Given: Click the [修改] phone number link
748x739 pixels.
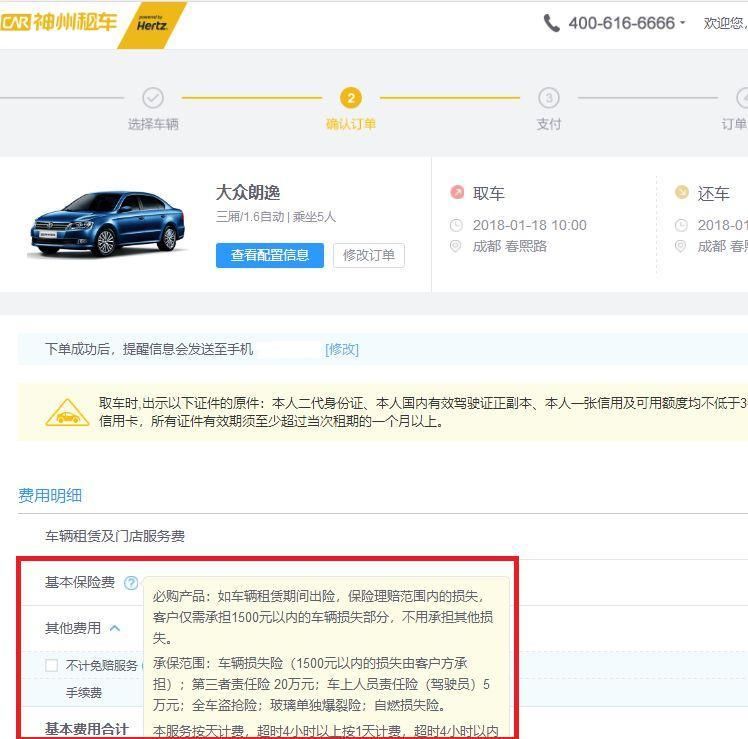Looking at the screenshot, I should click(342, 349).
